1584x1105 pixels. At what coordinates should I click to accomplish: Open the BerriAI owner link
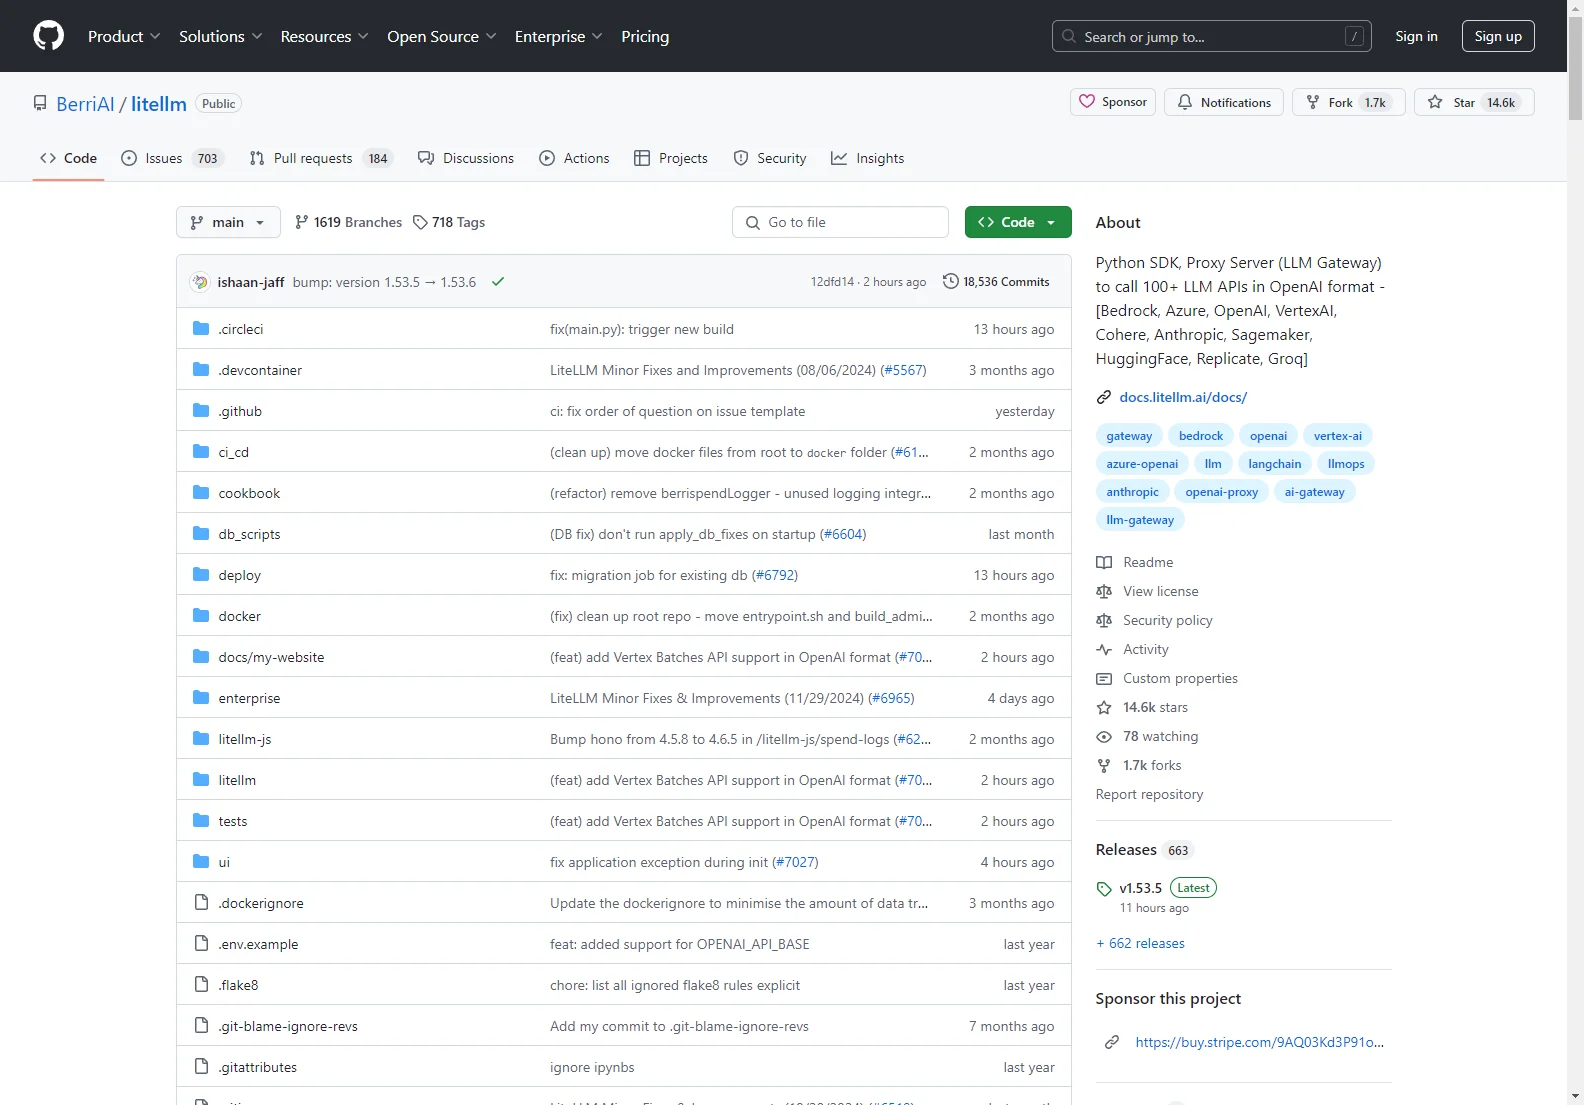point(85,104)
